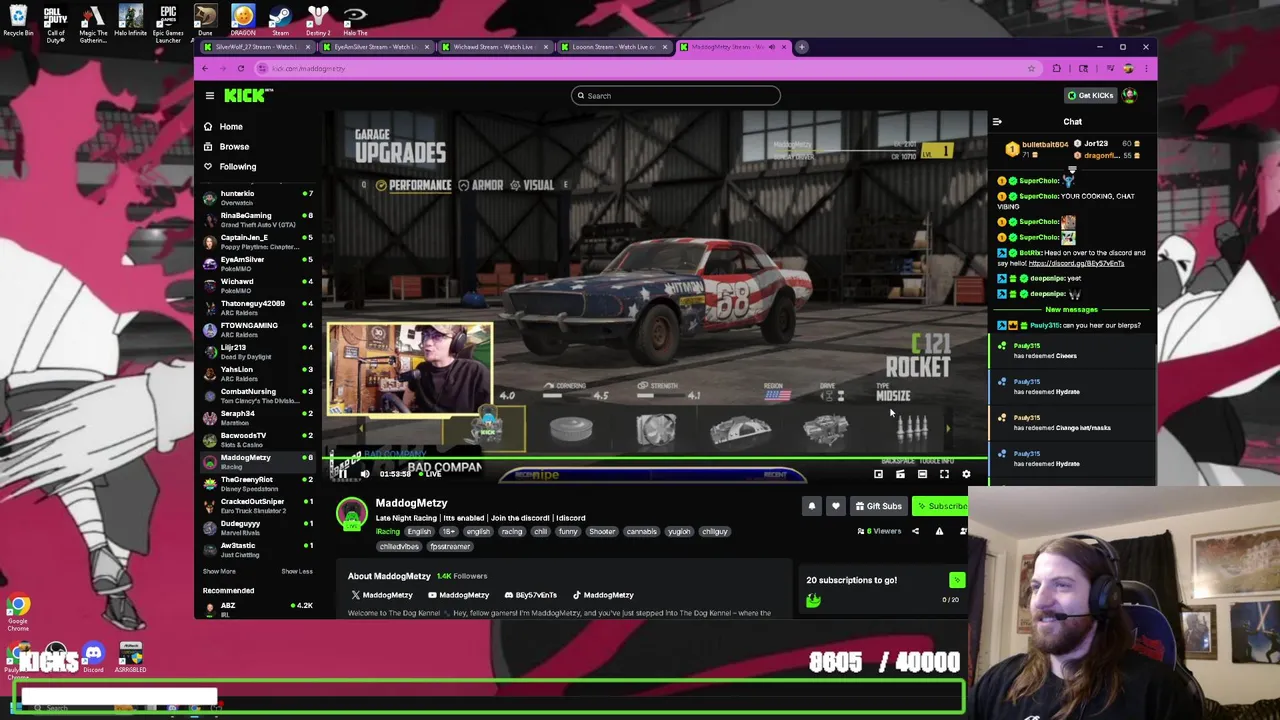Open MaddogMetzy TikTok link
This screenshot has width=1280, height=720.
603,595
